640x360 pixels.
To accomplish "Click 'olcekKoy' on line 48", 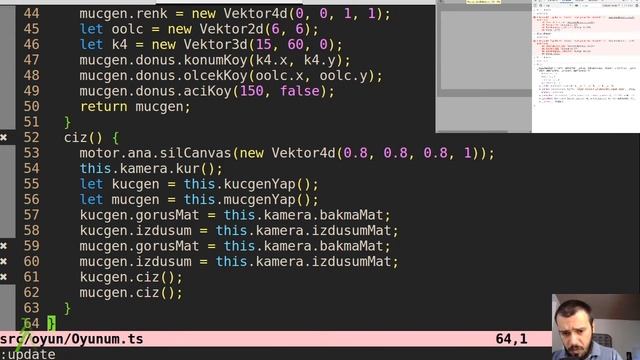I will (x=216, y=76).
